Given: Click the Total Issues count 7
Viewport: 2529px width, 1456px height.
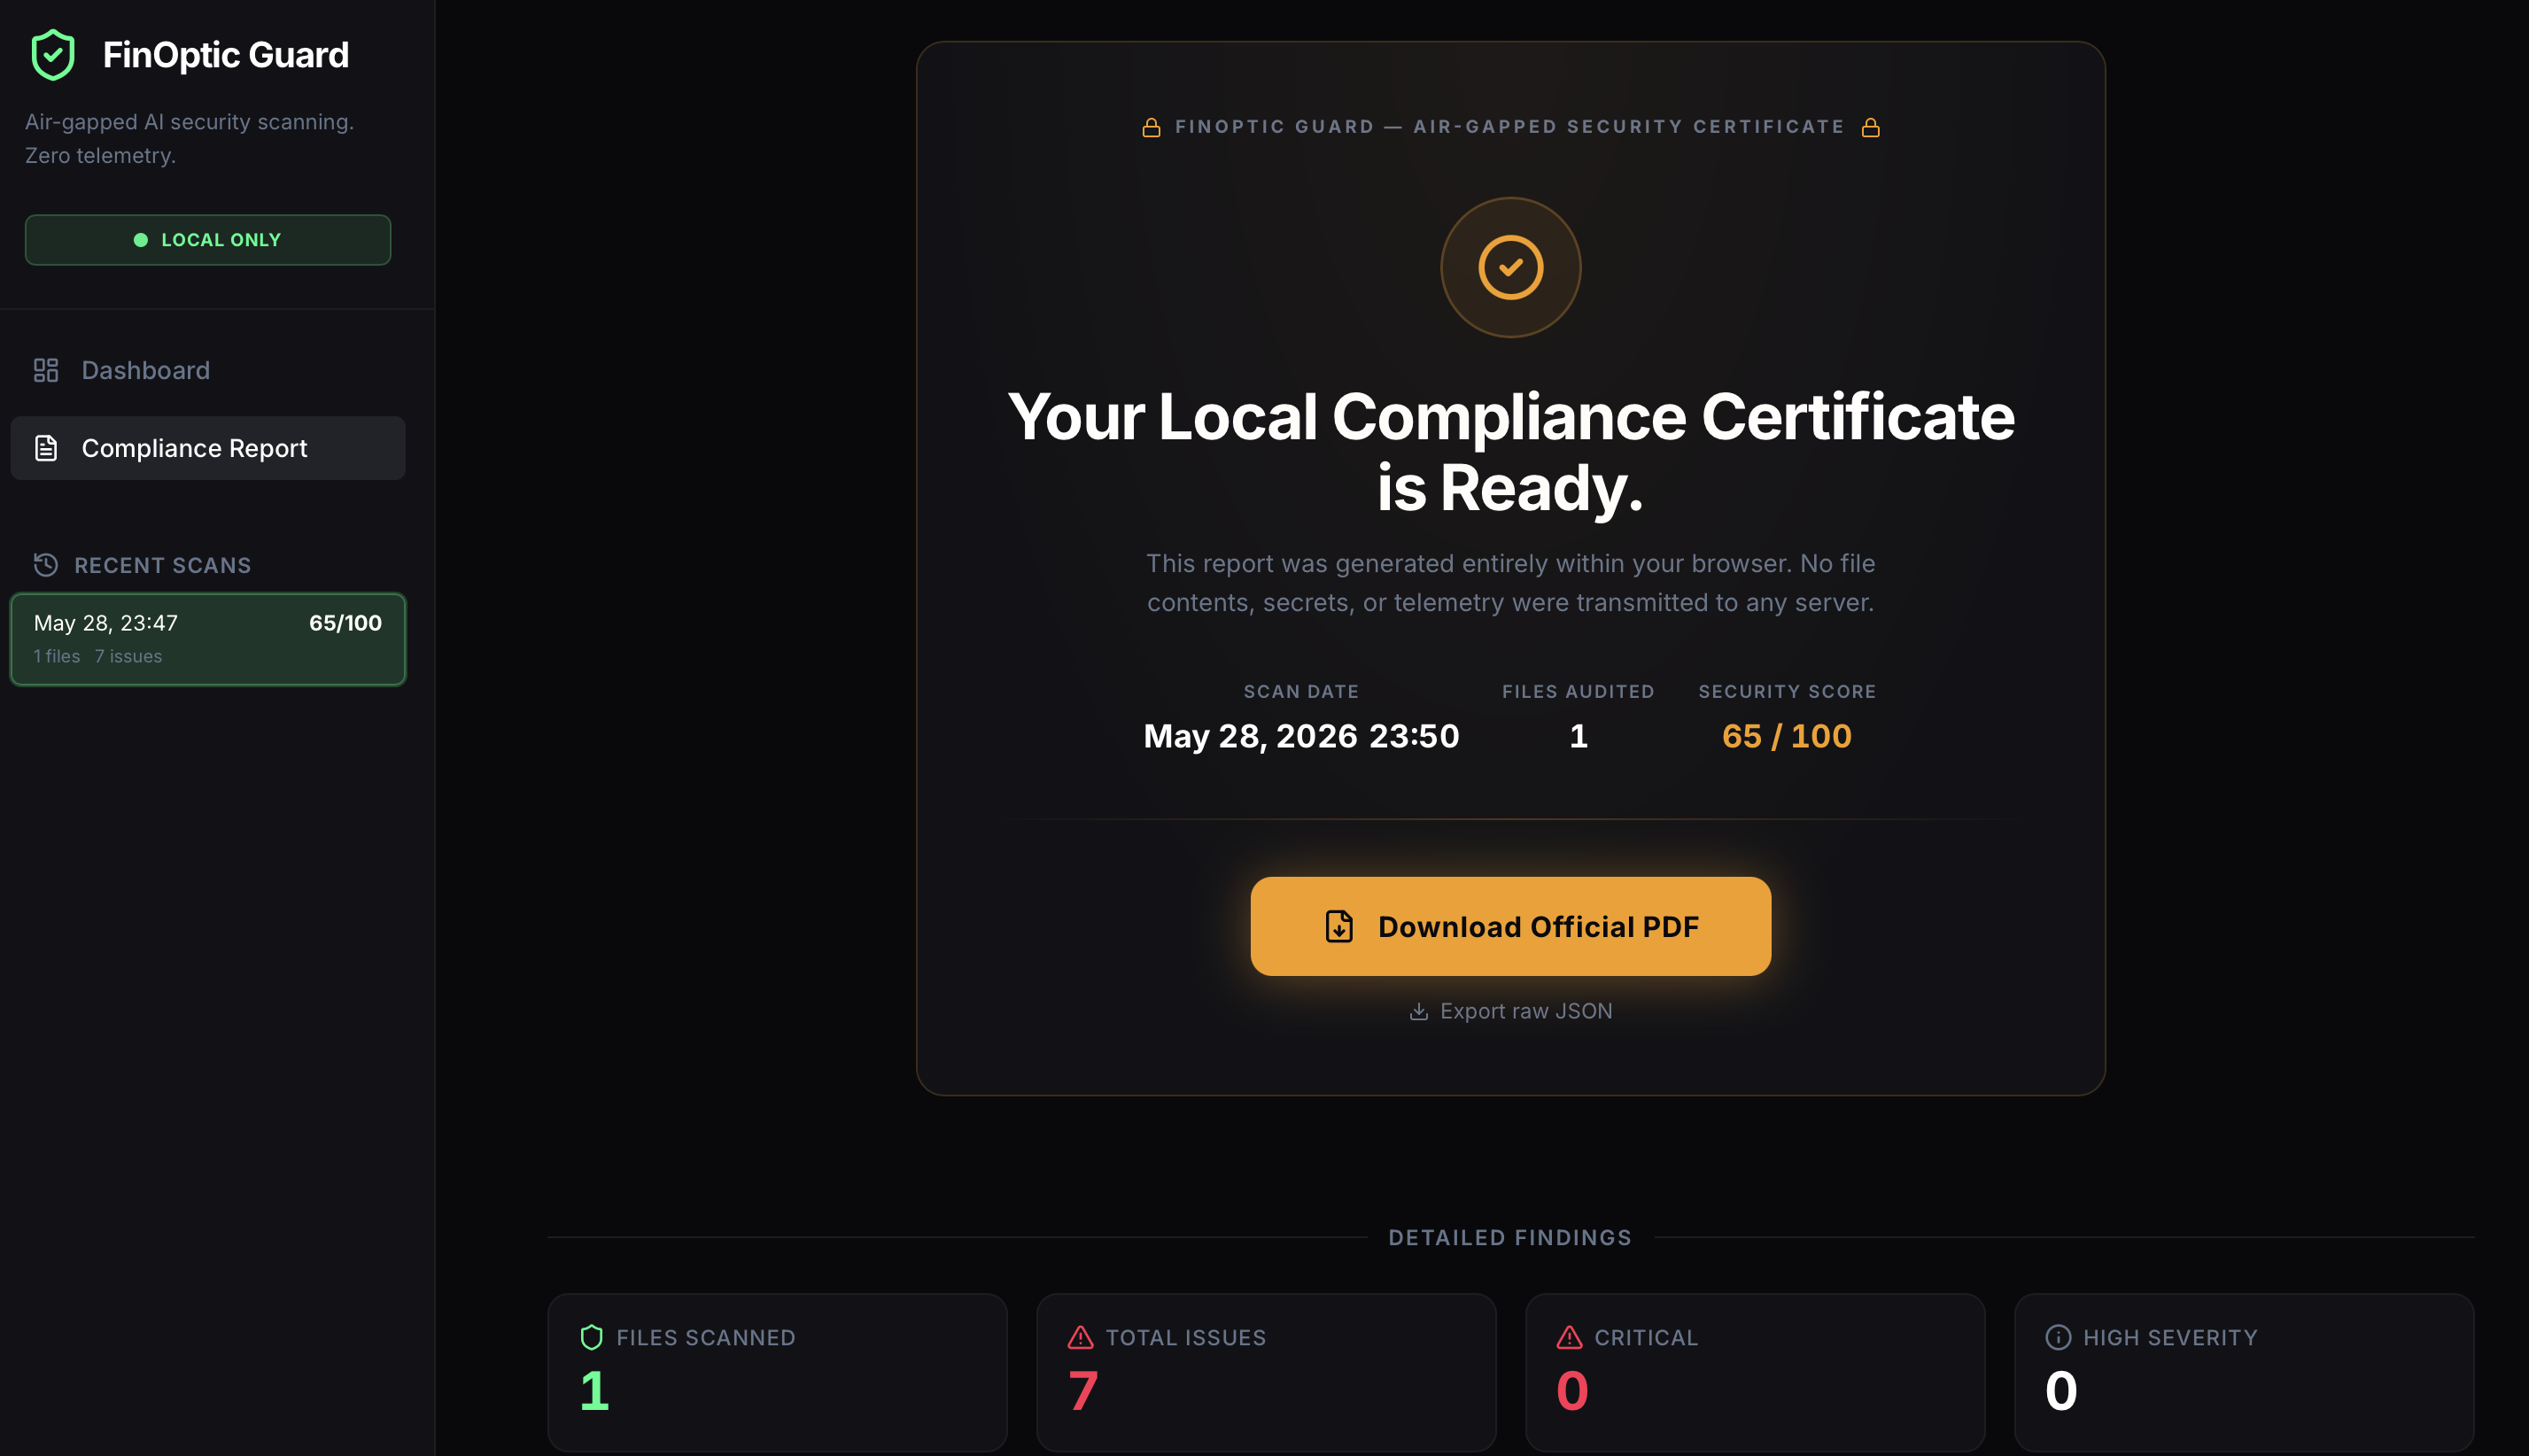Looking at the screenshot, I should point(1083,1391).
